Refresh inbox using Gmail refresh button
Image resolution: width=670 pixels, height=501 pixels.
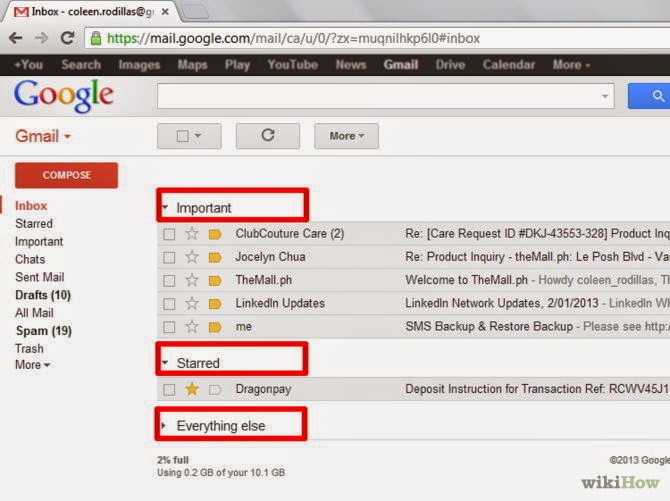pos(268,136)
